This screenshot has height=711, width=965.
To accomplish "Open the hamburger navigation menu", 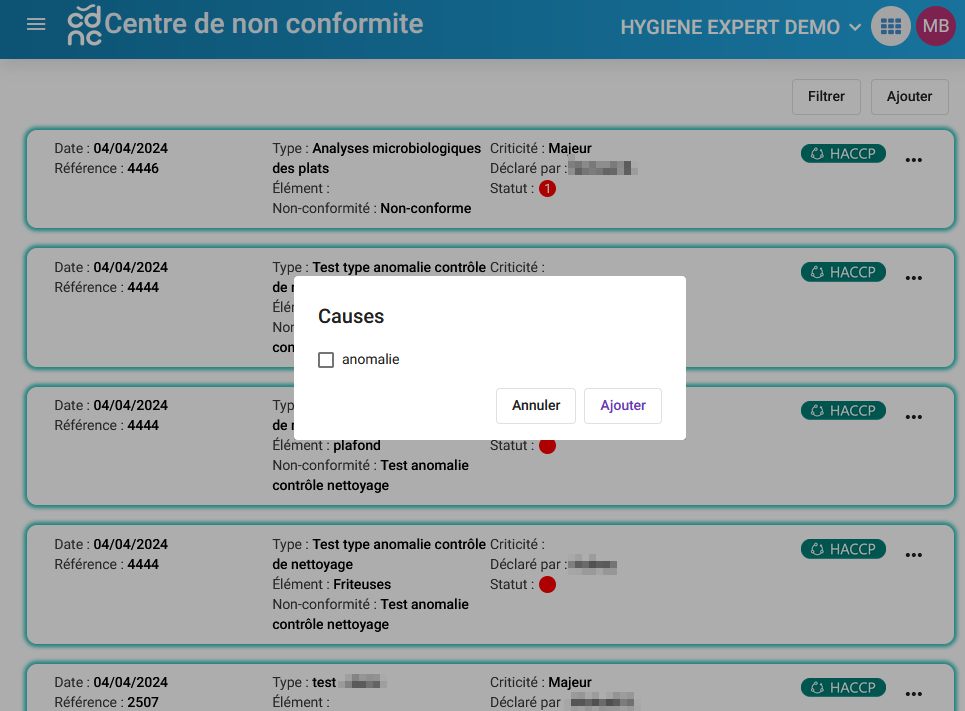I will pyautogui.click(x=36, y=25).
